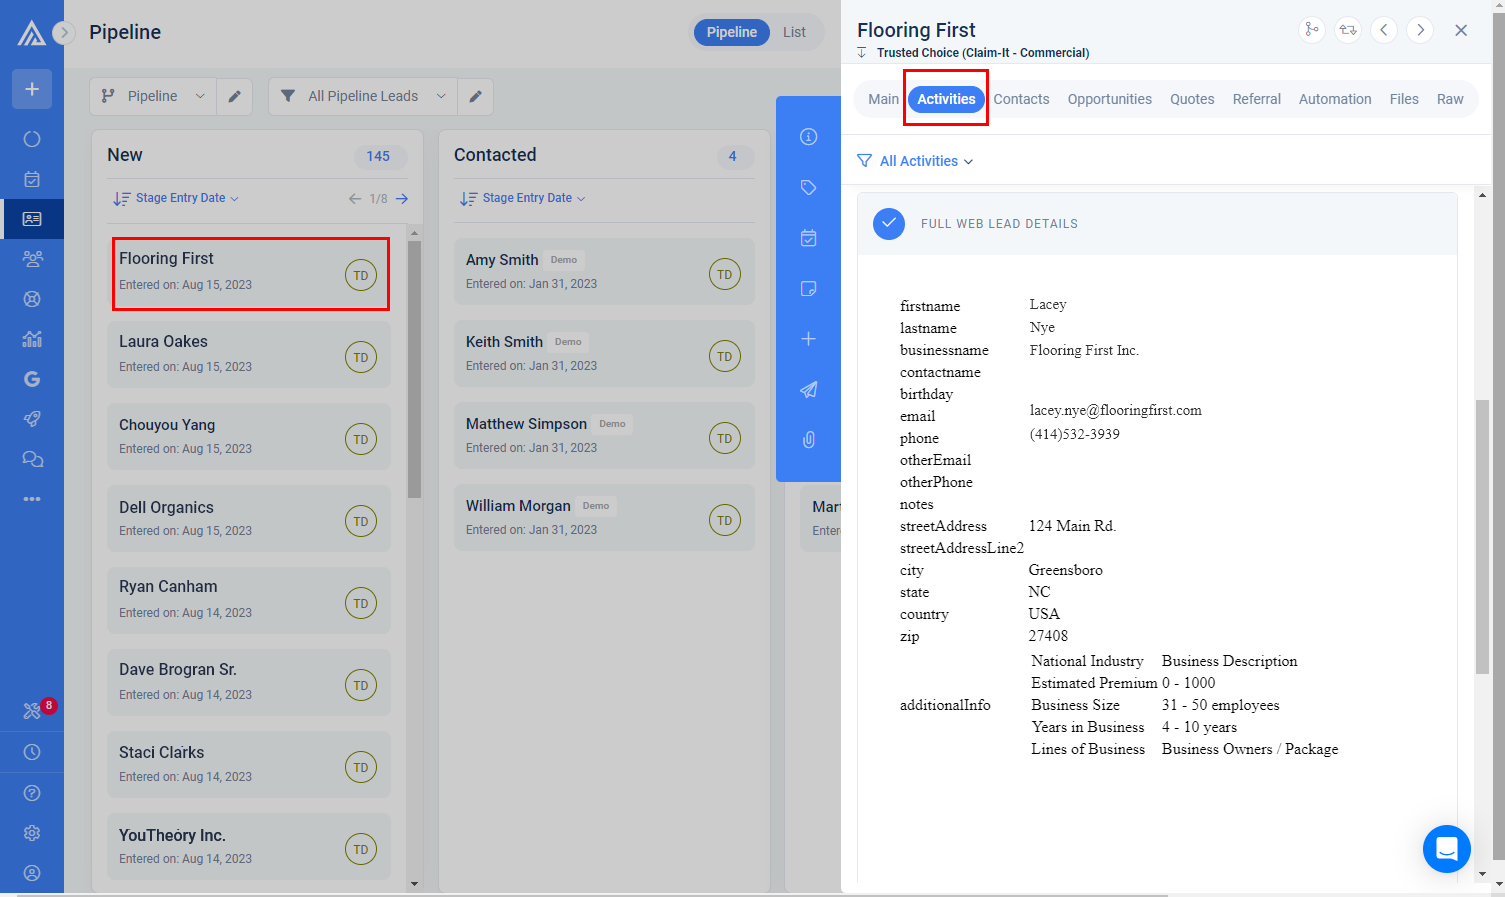Click pencil edit icon next to Pipeline dropdown
Image resolution: width=1505 pixels, height=897 pixels.
(x=235, y=96)
